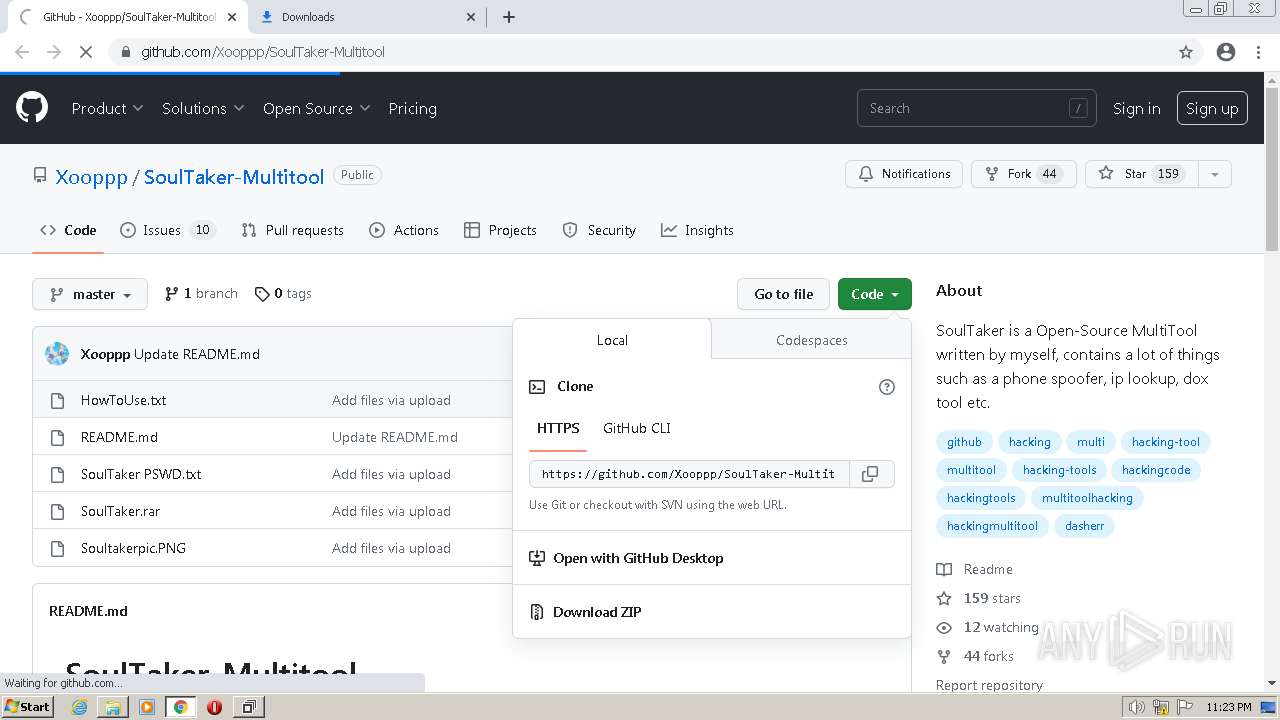The width and height of the screenshot is (1280, 720).
Task: Open the SoulTaker PSWD.txt file
Action: [141, 474]
